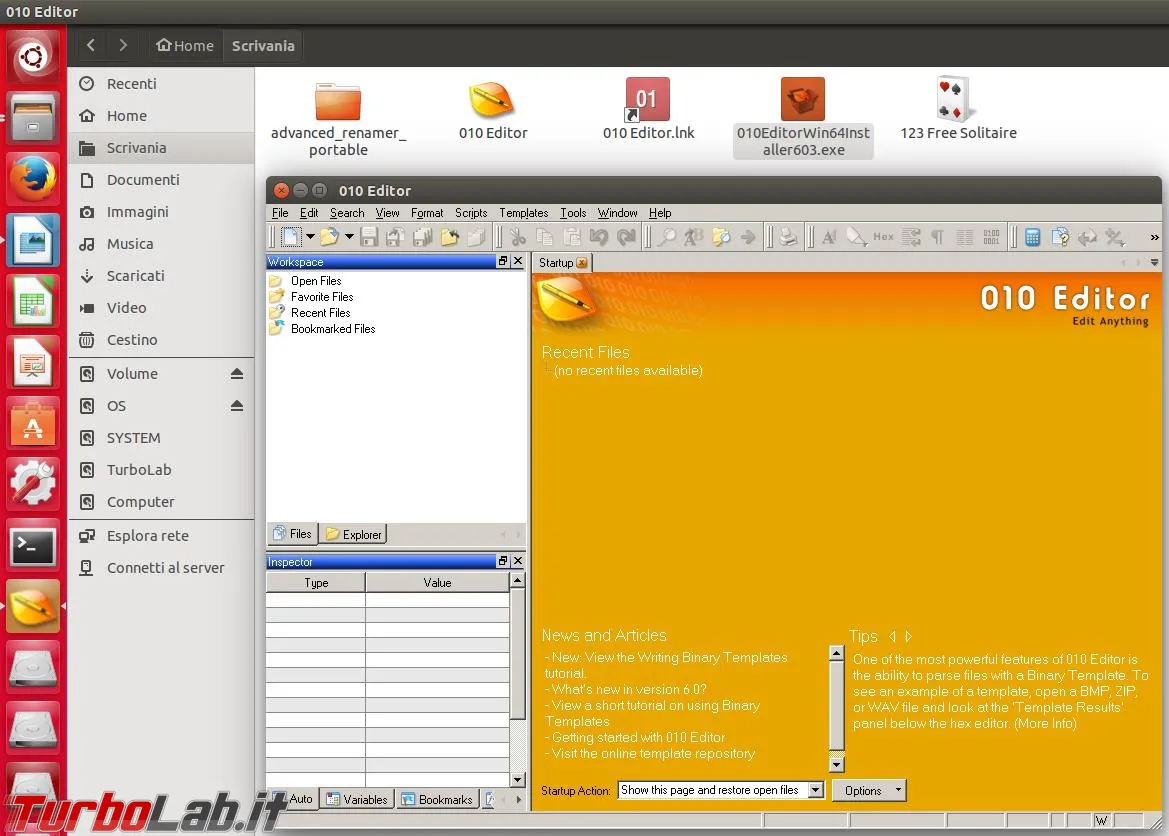The image size is (1169, 836).
Task: Click the Tips scrollbar up arrow
Action: (x=836, y=653)
